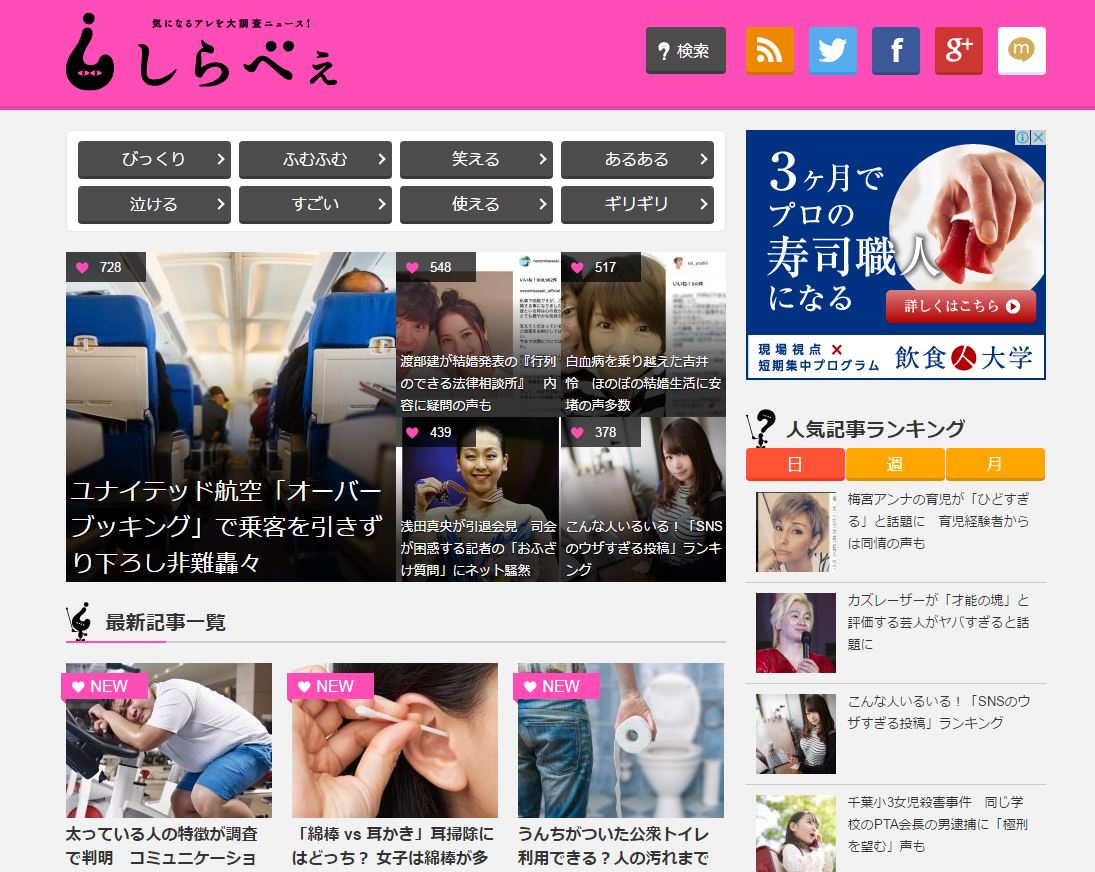Click heart icon beside 728 likes
This screenshot has width=1095, height=872.
click(82, 267)
